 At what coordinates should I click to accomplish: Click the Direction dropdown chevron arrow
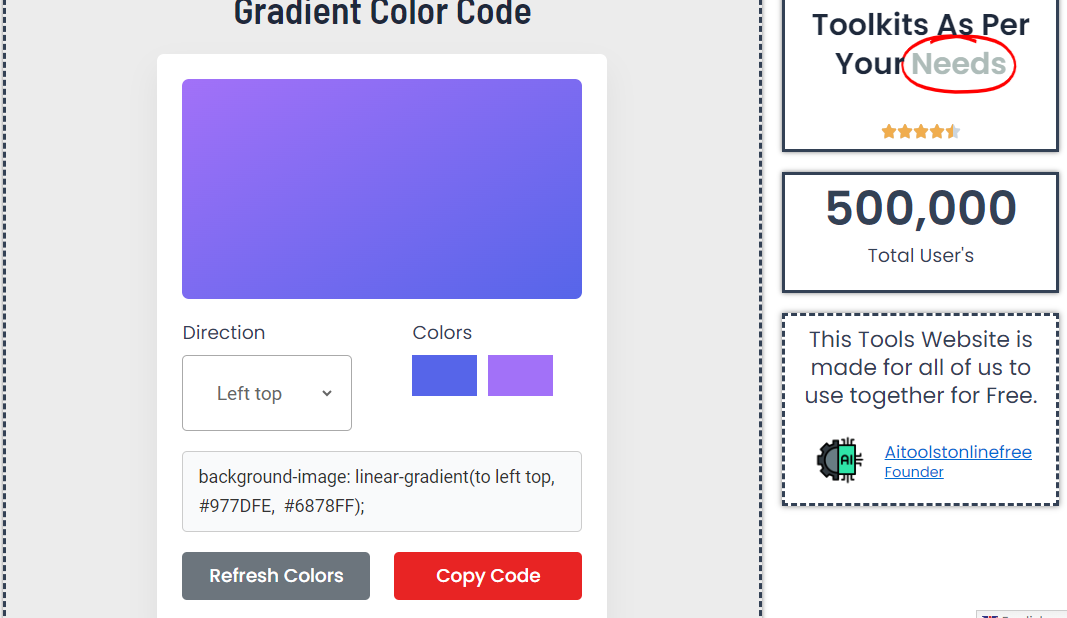pyautogui.click(x=326, y=393)
